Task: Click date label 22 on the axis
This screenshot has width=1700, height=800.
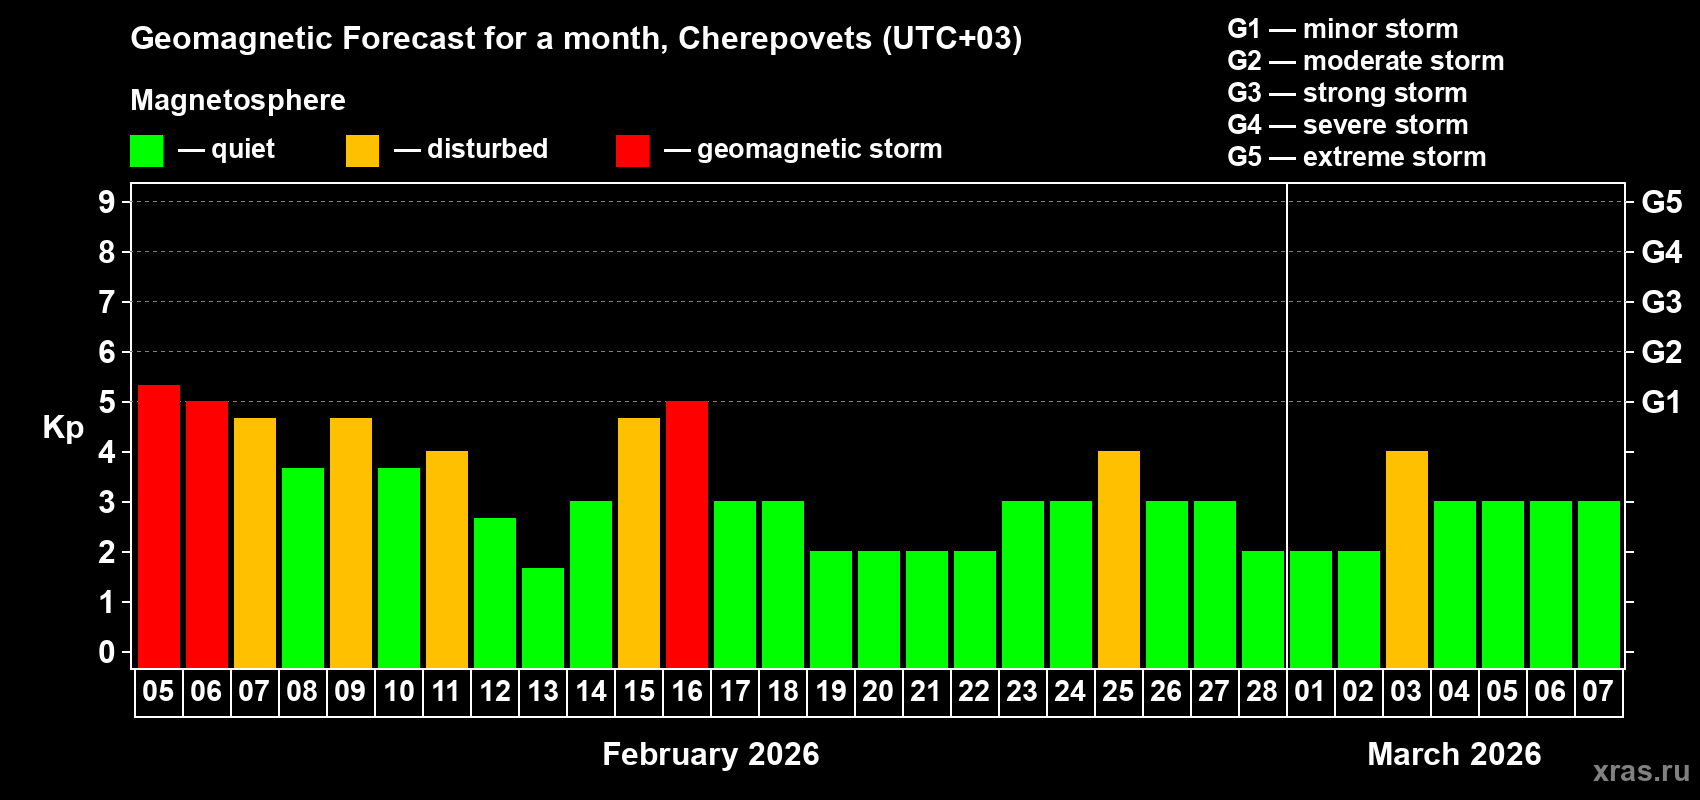Action: tap(974, 692)
